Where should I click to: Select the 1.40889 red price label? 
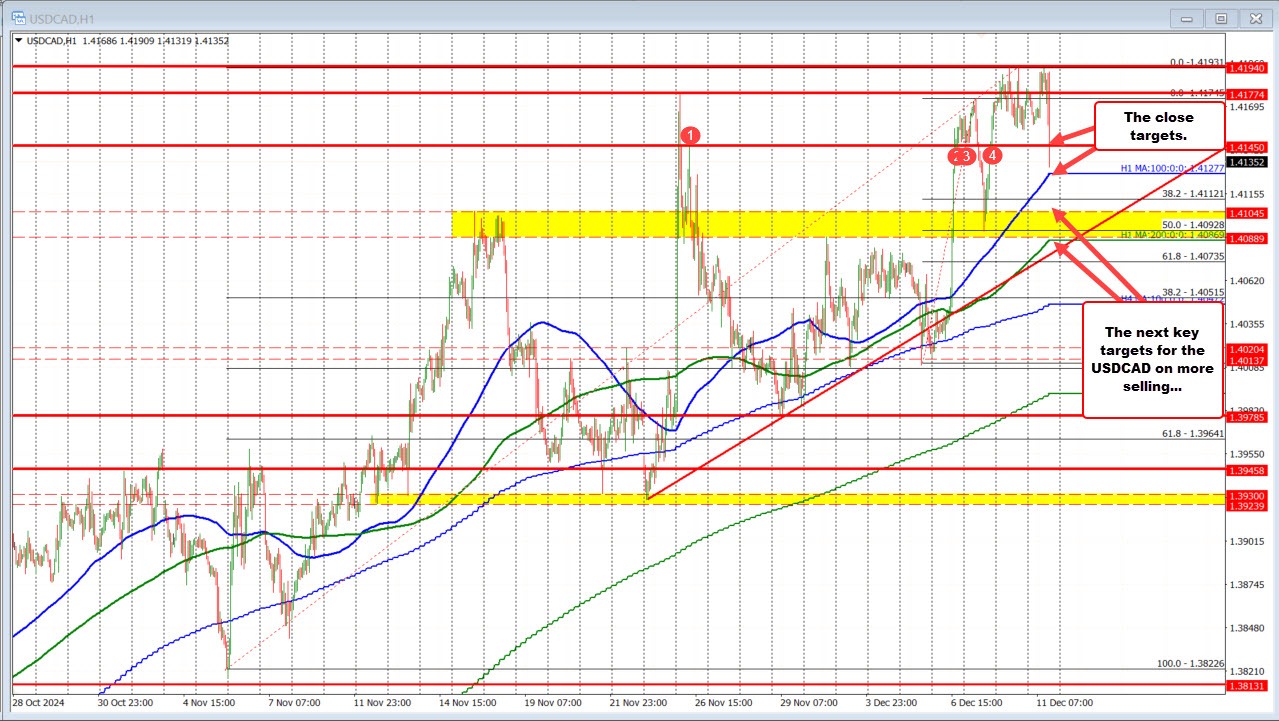point(1249,238)
